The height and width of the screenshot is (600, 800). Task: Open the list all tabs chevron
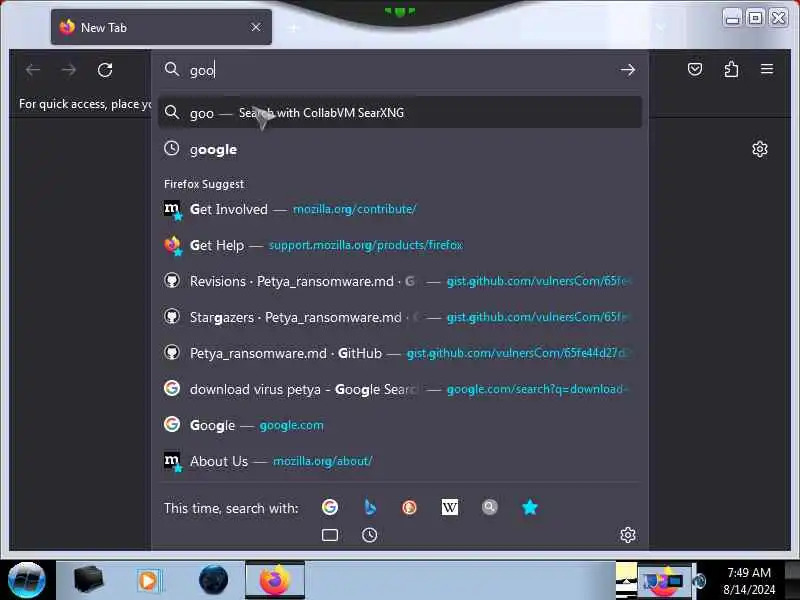click(661, 27)
